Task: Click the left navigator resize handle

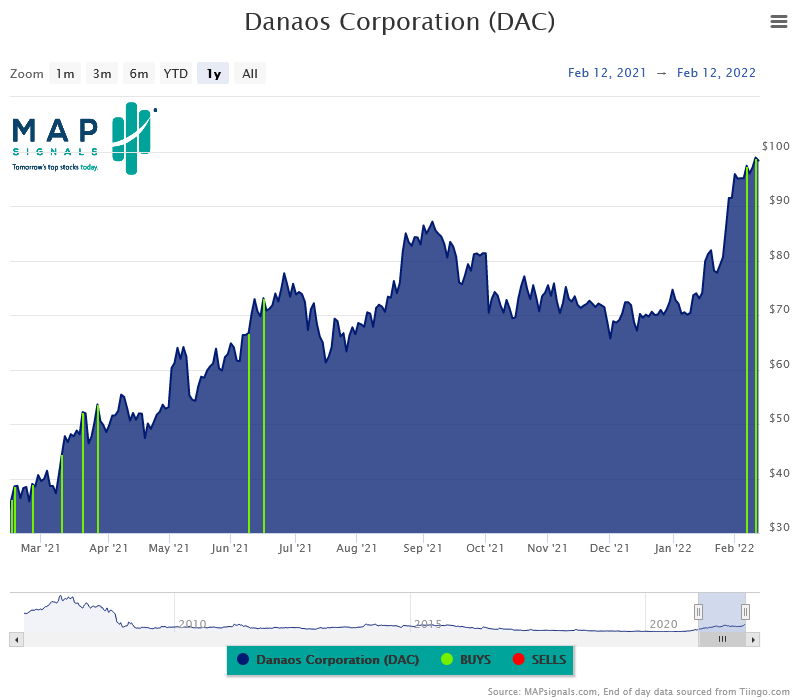Action: point(699,610)
